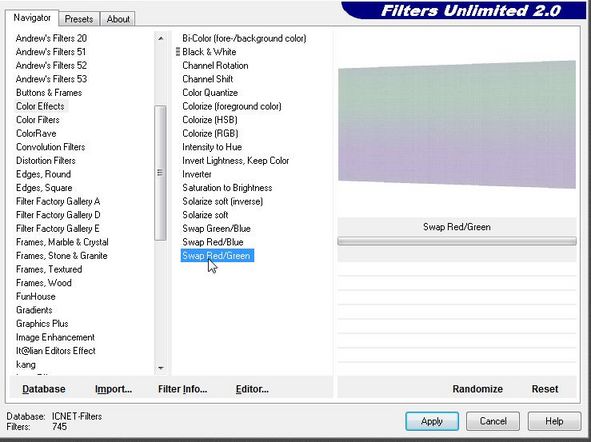Choose Convolution Filters category
This screenshot has height=442, width=591.
click(51, 147)
